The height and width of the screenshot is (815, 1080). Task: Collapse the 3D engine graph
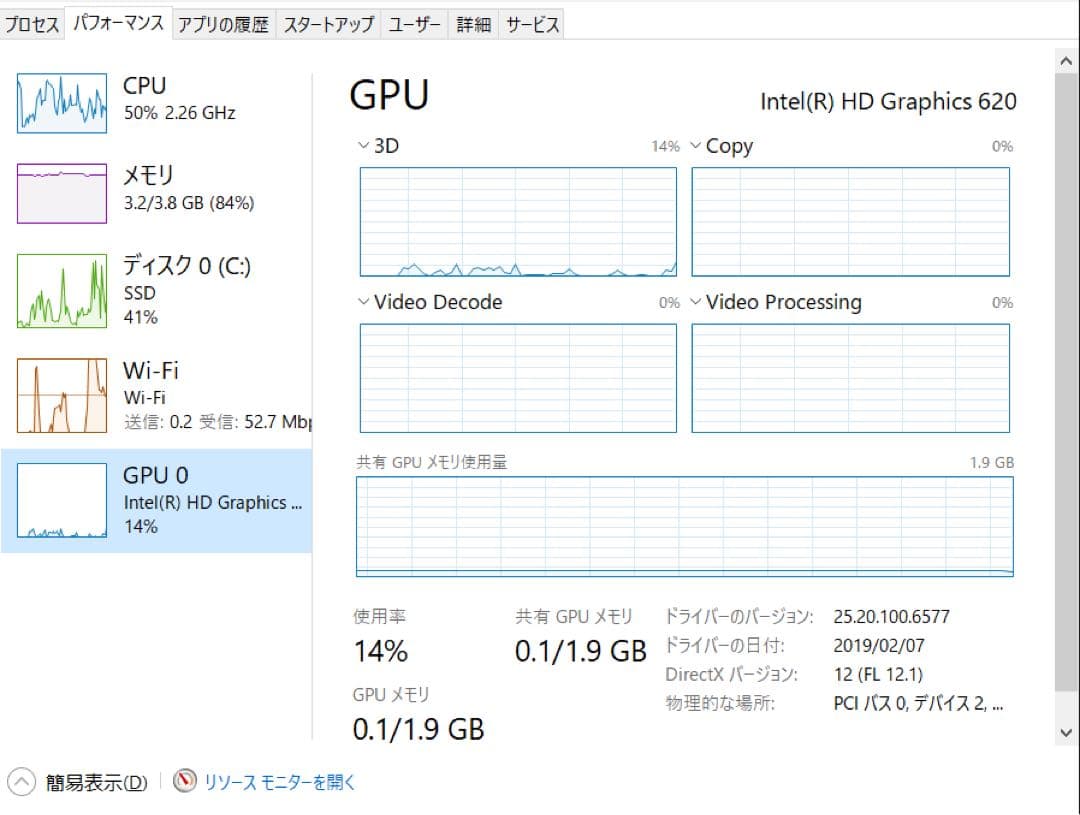(x=363, y=145)
